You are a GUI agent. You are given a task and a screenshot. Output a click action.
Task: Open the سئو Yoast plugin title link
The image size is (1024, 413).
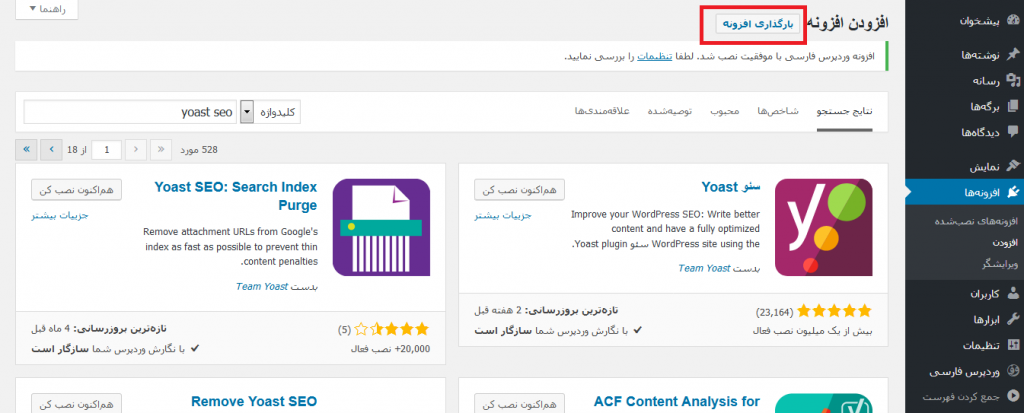[x=731, y=188]
